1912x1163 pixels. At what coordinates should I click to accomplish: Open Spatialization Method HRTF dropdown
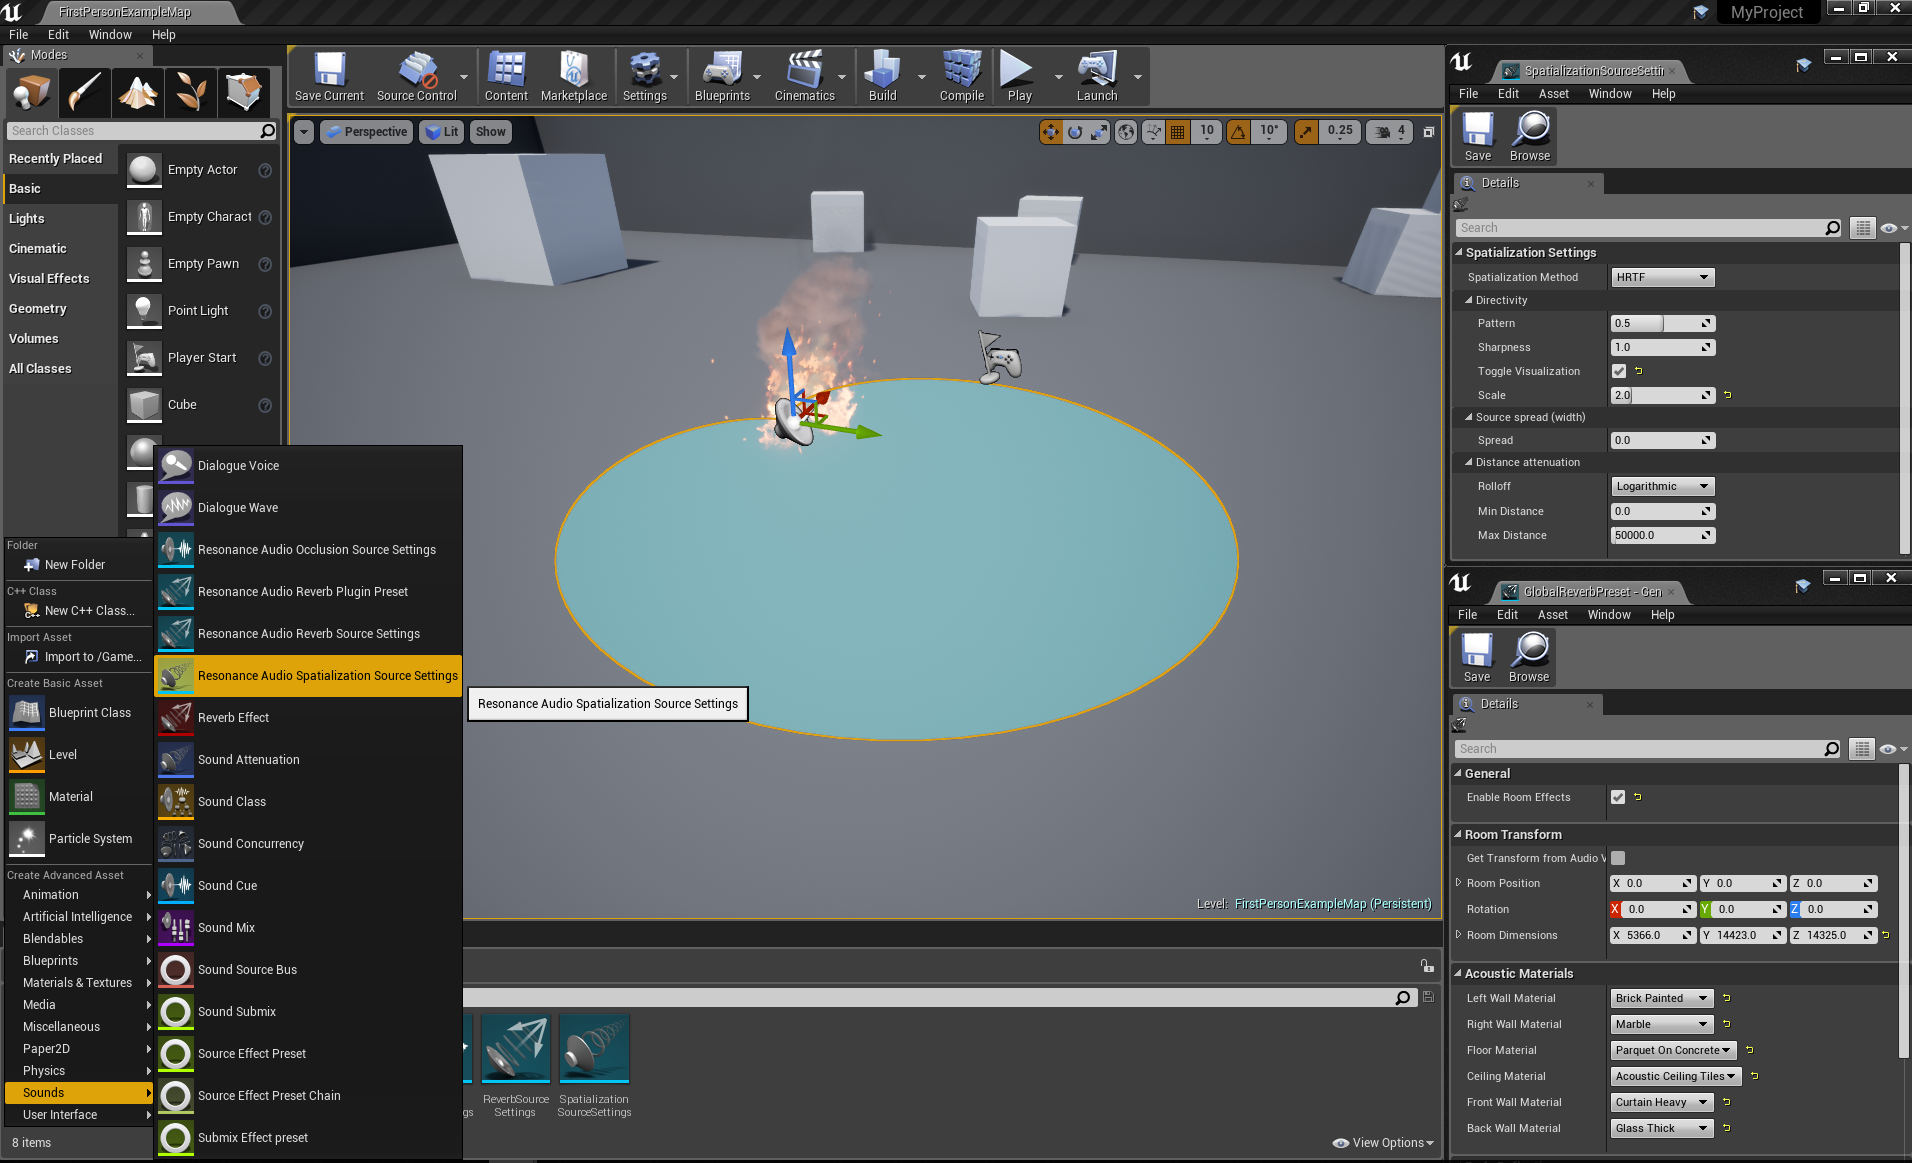click(1662, 277)
